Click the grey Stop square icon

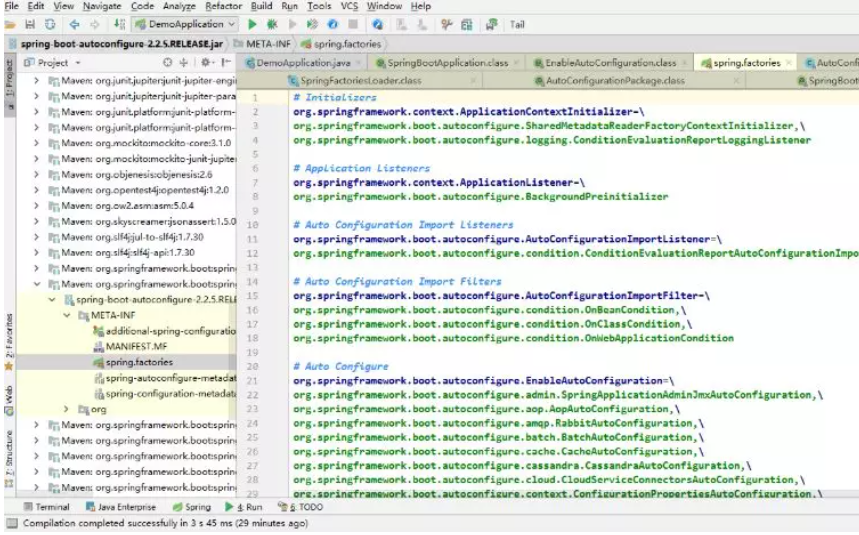353,25
